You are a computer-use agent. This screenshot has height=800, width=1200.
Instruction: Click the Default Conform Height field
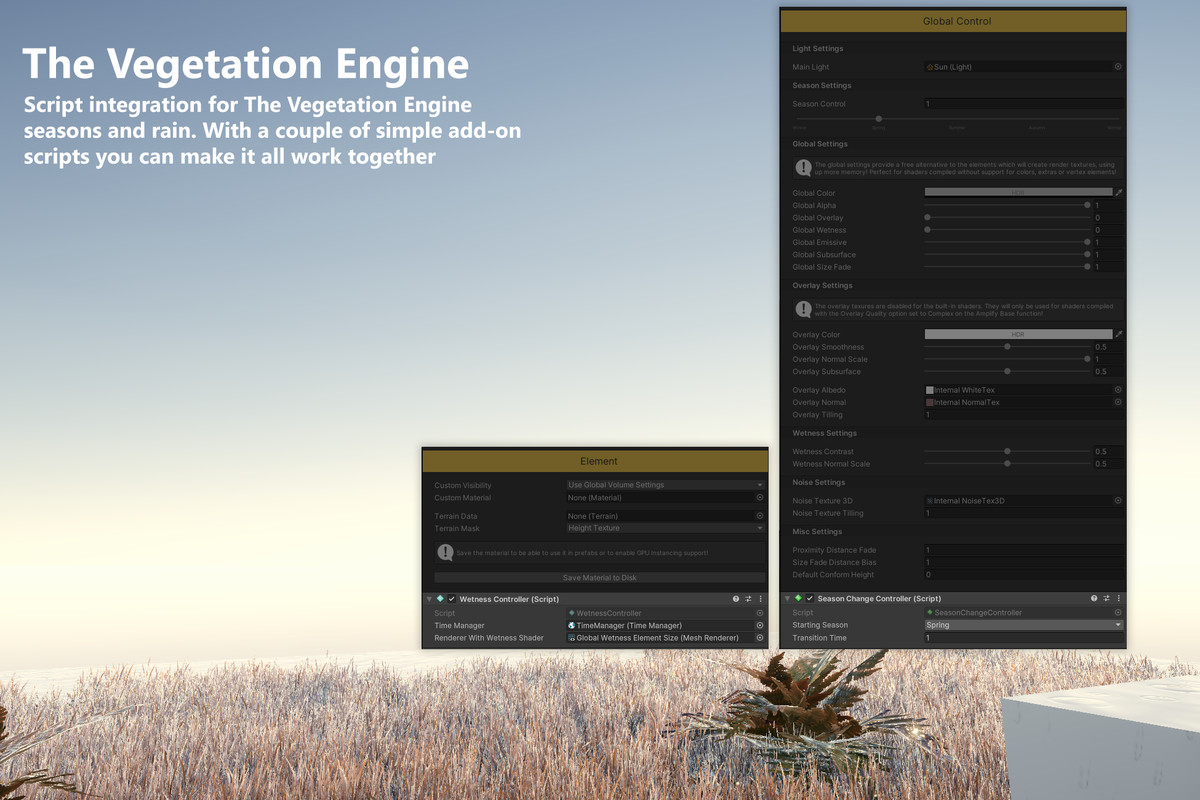click(x=1024, y=575)
